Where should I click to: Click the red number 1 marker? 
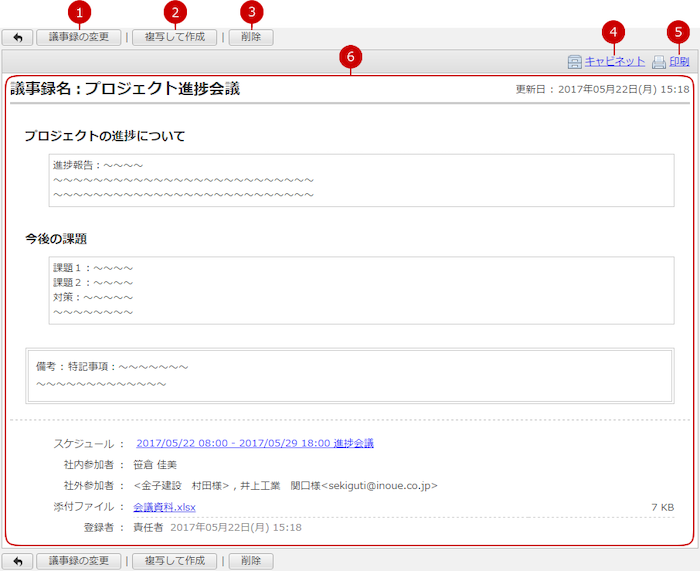(80, 12)
